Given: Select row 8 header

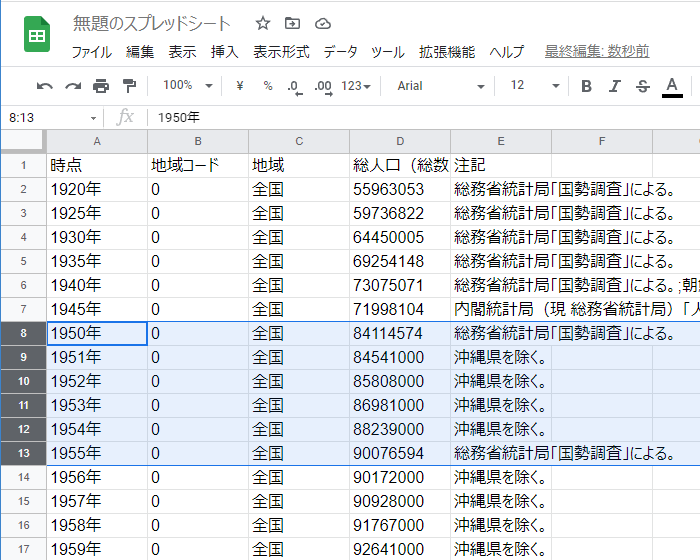Looking at the screenshot, I should pos(23,333).
